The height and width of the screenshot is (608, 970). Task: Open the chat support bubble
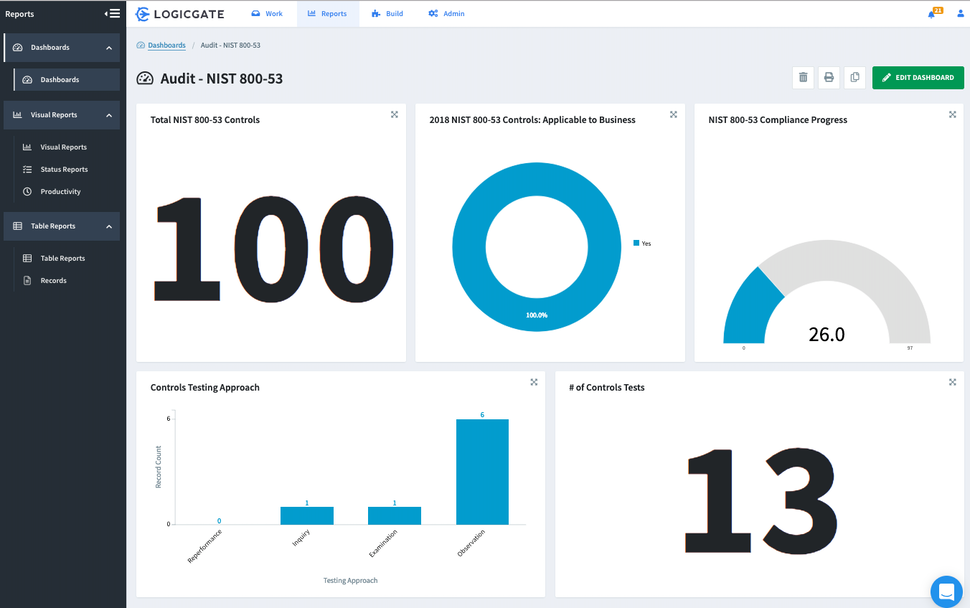point(945,591)
